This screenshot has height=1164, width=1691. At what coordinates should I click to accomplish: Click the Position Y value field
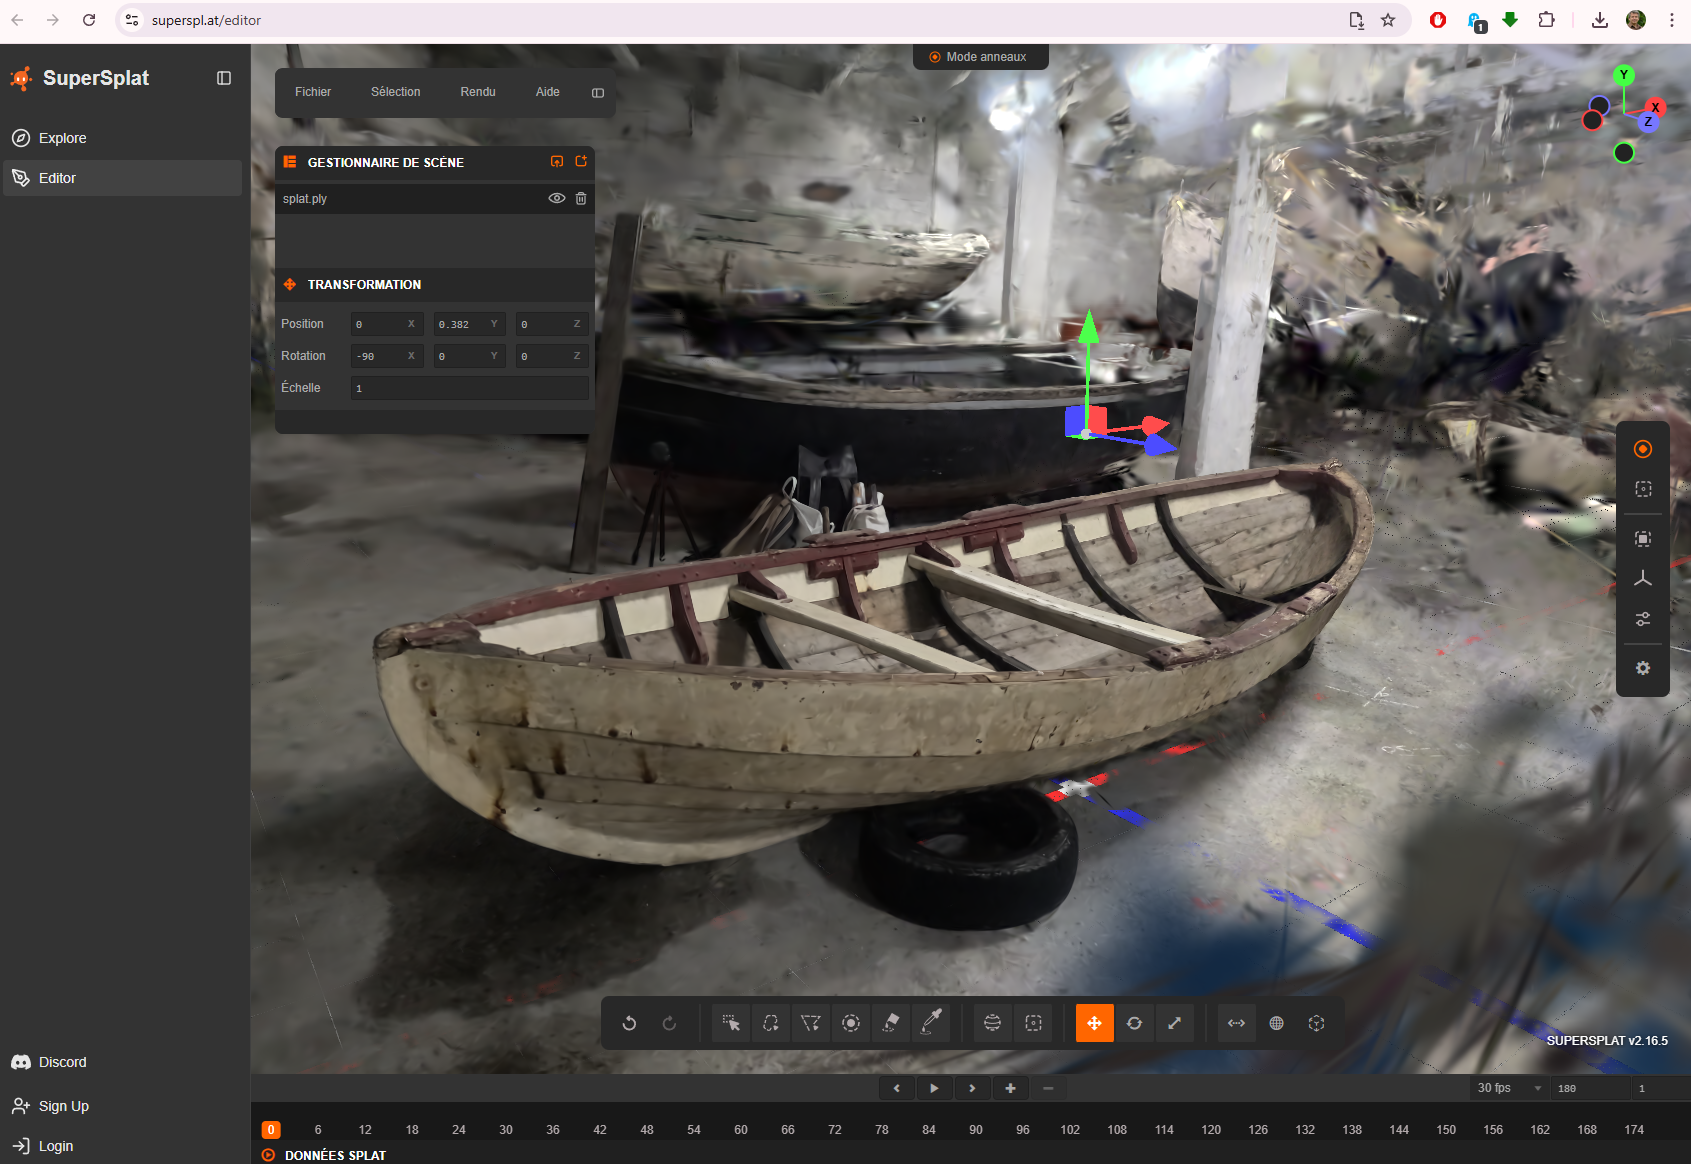pyautogui.click(x=462, y=324)
